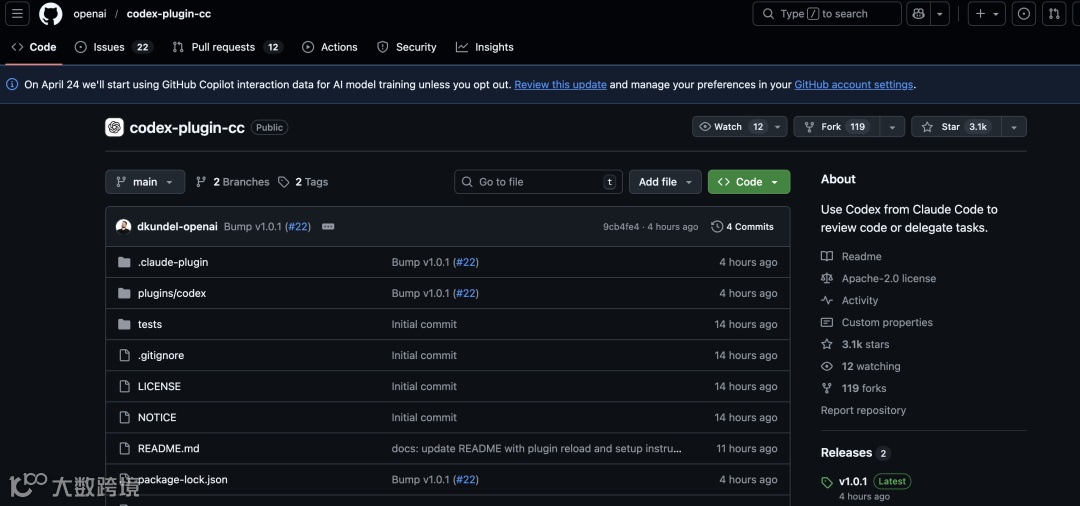
Task: Open the docs: update README commit message
Action: (x=537, y=448)
